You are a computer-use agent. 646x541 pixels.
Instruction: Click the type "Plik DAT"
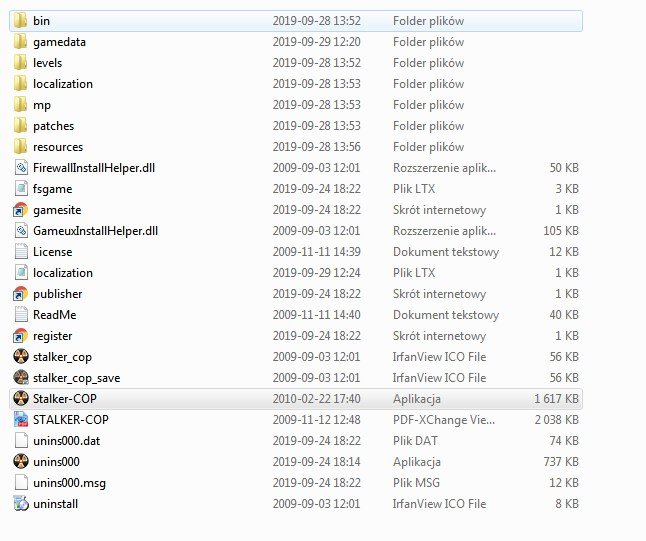pos(415,440)
